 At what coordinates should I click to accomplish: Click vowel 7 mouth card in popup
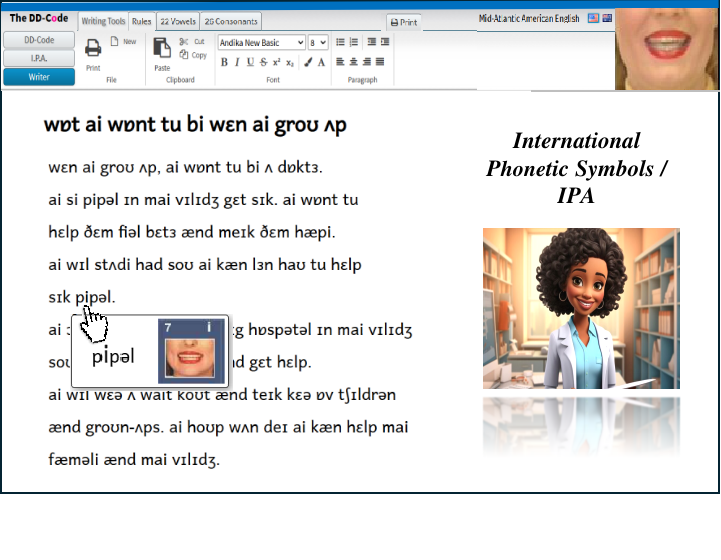191,351
